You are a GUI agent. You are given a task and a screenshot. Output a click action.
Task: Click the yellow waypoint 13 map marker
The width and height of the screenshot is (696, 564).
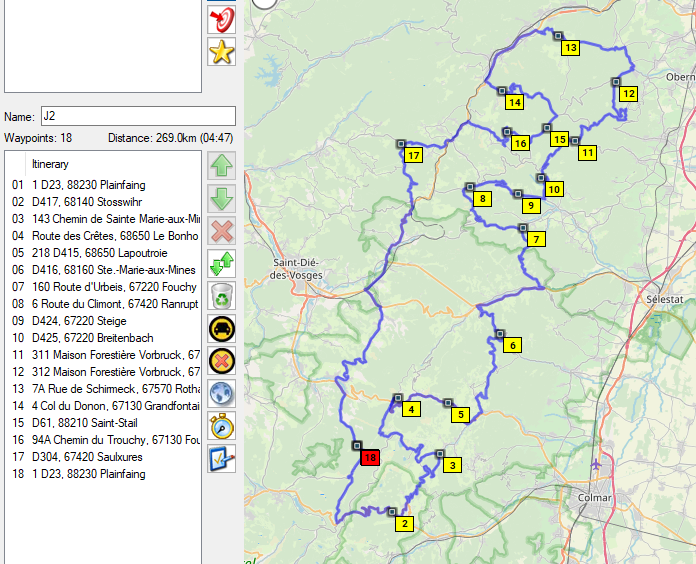coord(570,47)
